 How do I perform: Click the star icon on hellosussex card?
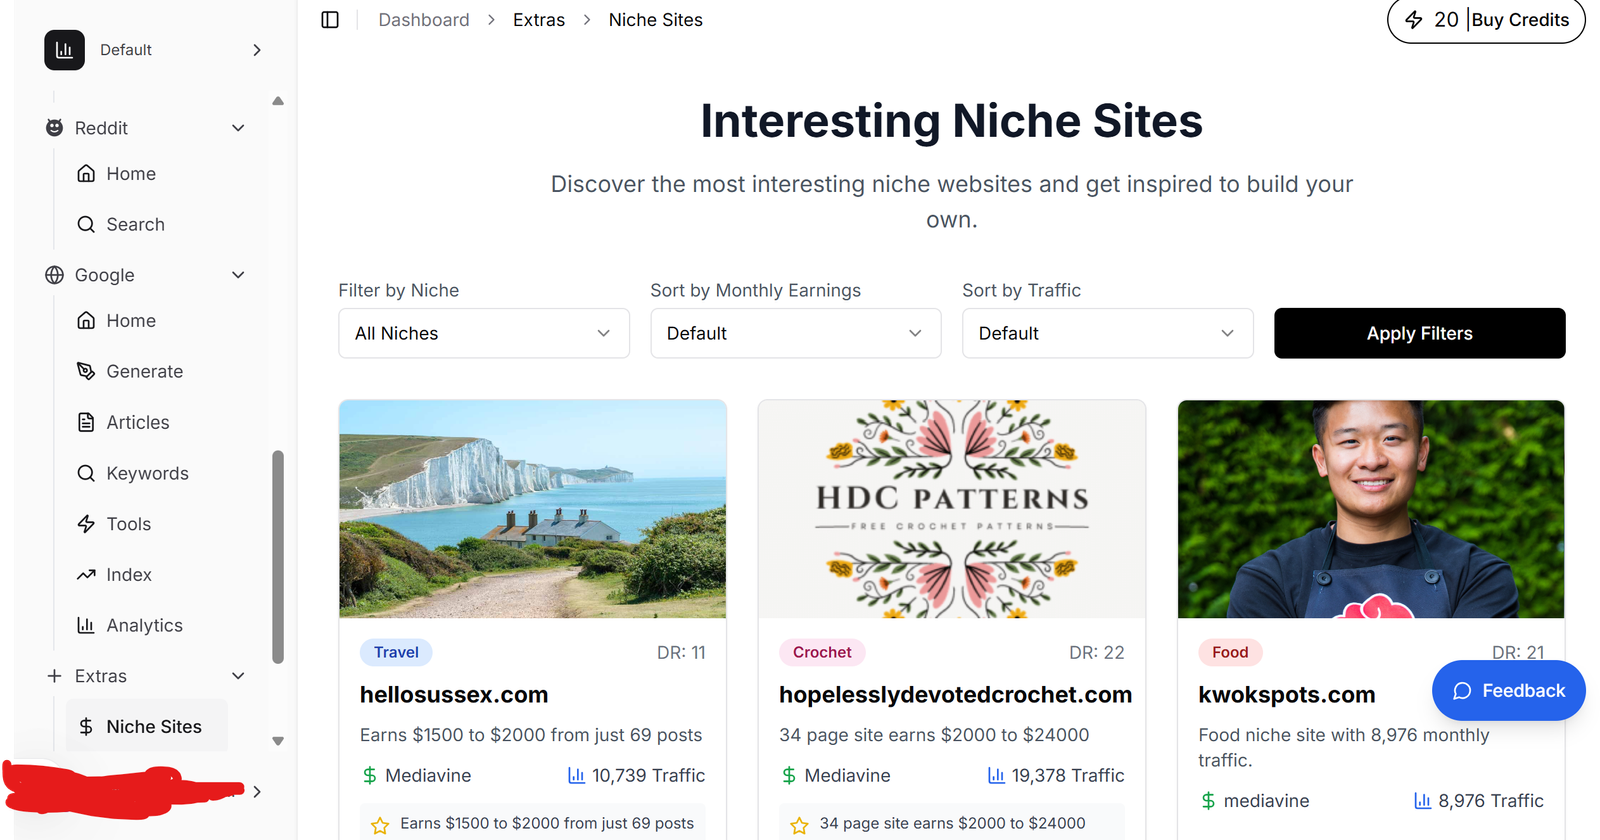pyautogui.click(x=380, y=825)
